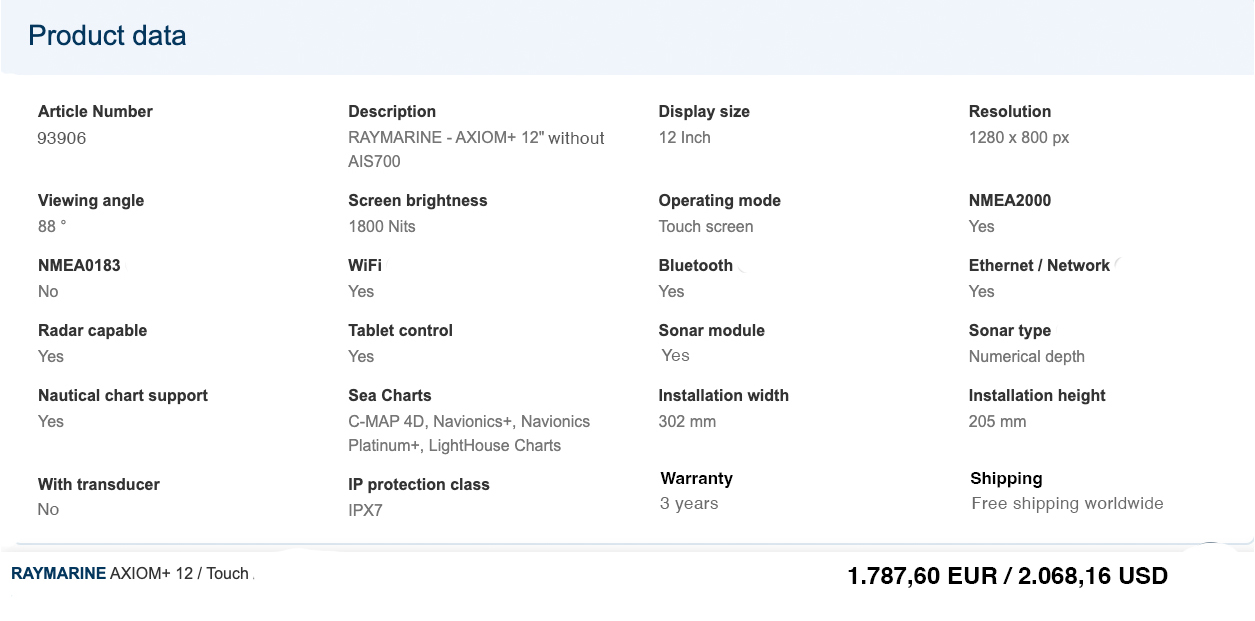Click the Display size label
This screenshot has height=621, width=1255.
coord(704,112)
